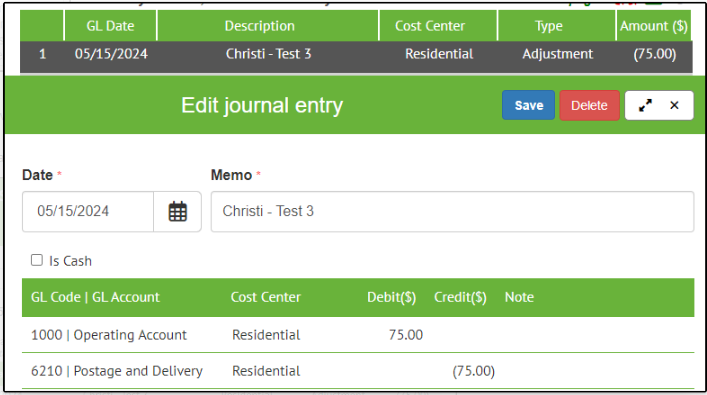Expand the journal entry panel with arrows icon

(645, 106)
